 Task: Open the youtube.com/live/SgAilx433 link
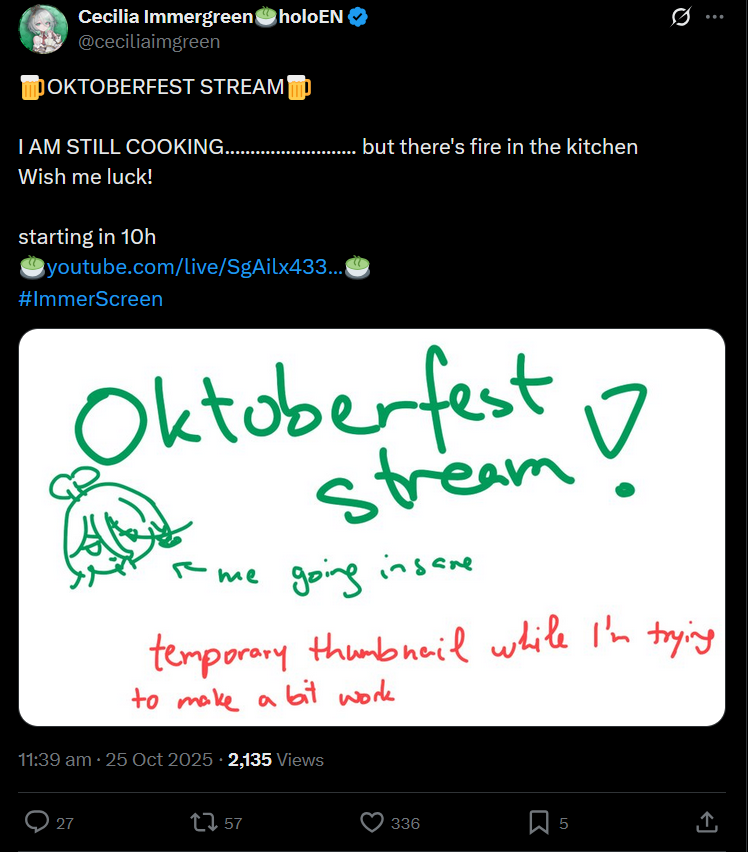pyautogui.click(x=194, y=267)
